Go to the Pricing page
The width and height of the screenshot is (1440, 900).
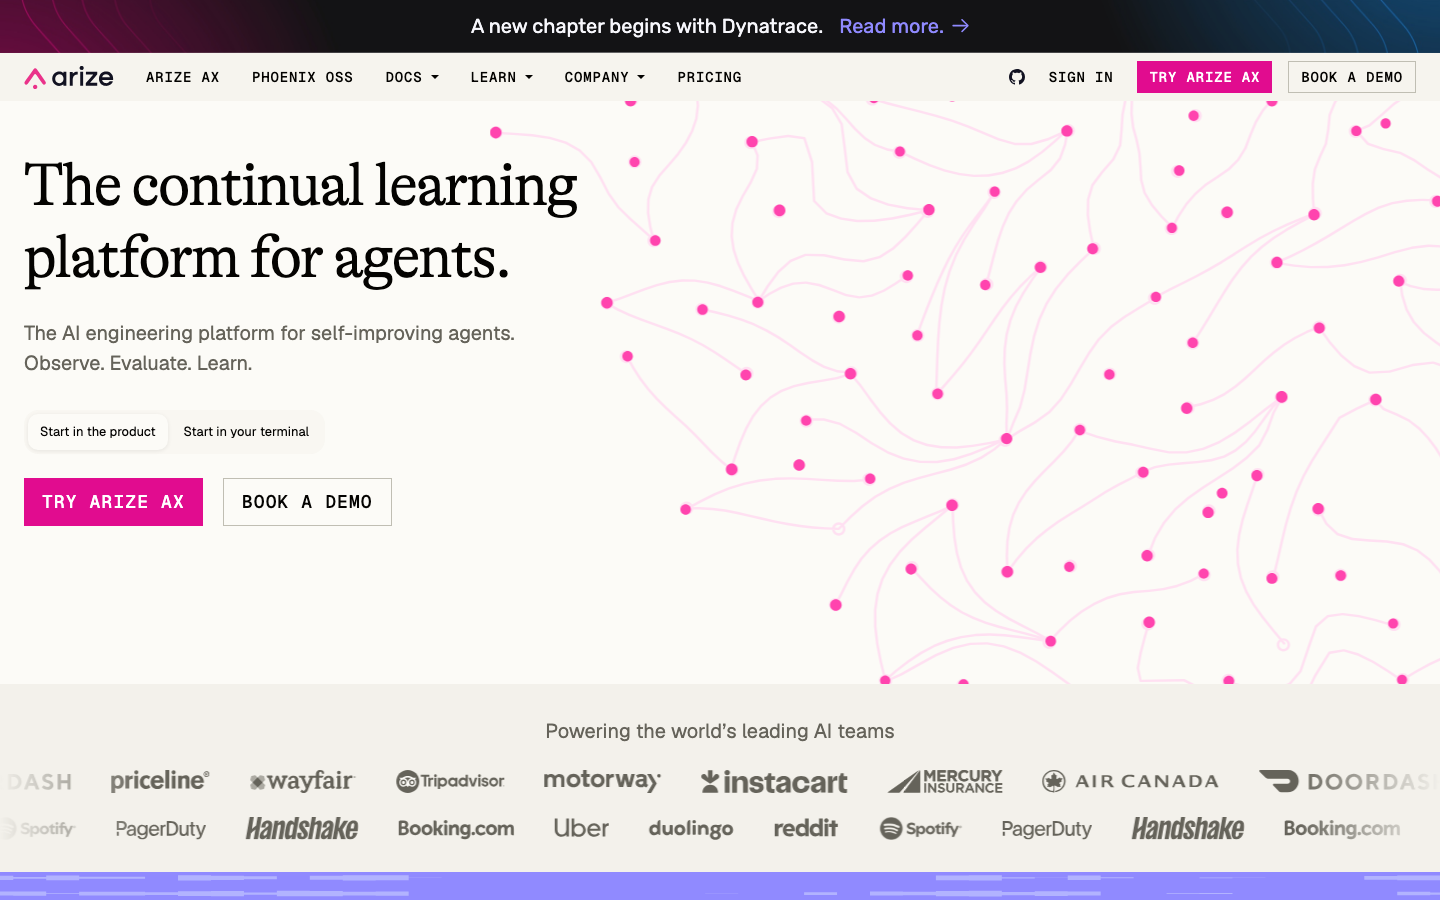coord(710,77)
